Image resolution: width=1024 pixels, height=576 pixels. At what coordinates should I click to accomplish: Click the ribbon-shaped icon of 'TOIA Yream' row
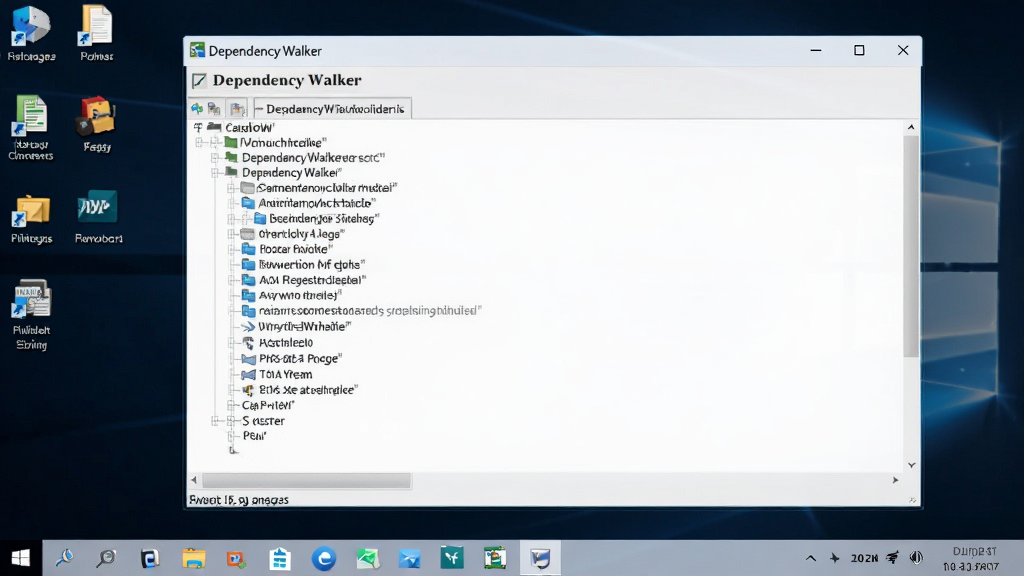point(248,374)
